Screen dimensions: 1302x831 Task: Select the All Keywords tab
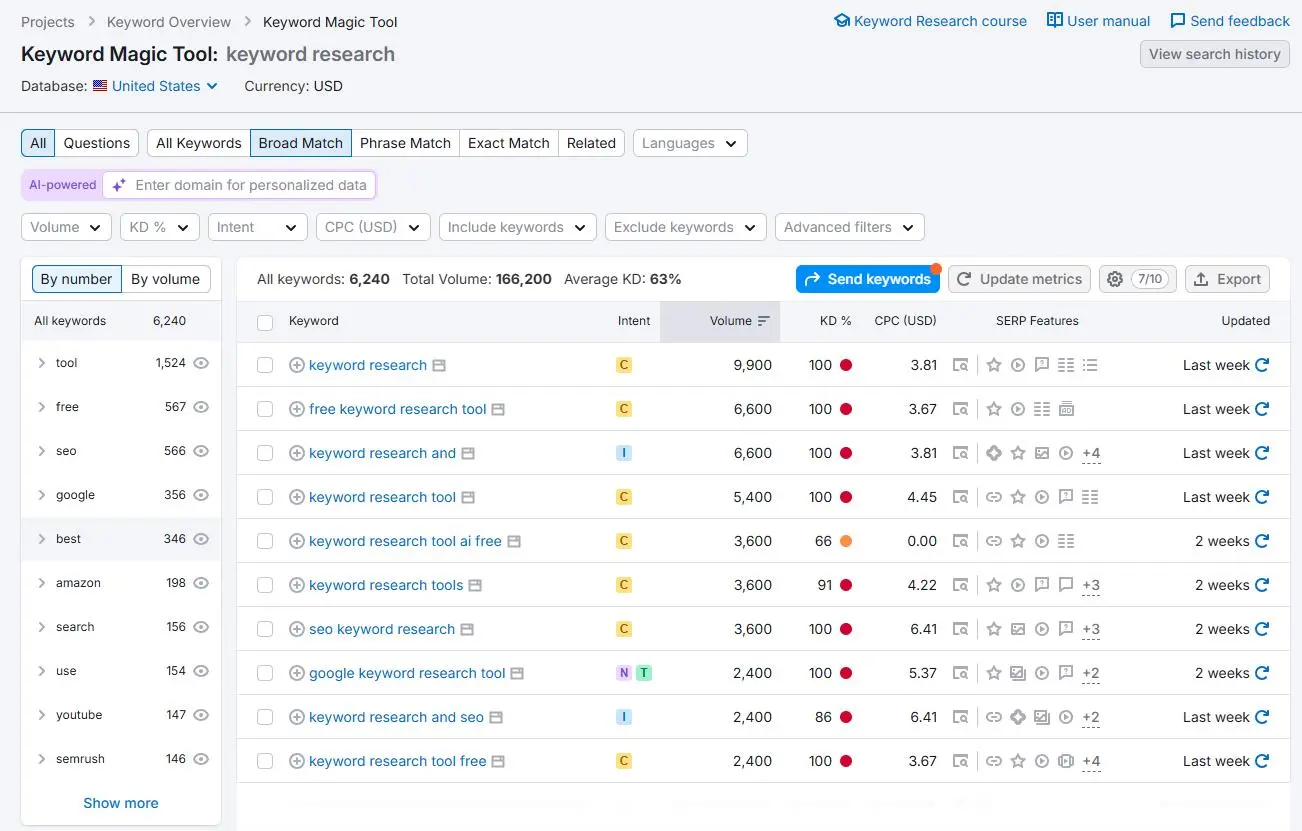pyautogui.click(x=199, y=143)
